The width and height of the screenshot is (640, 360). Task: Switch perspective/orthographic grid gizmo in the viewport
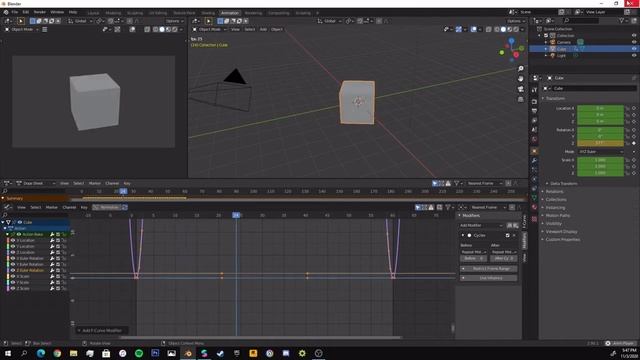click(520, 99)
